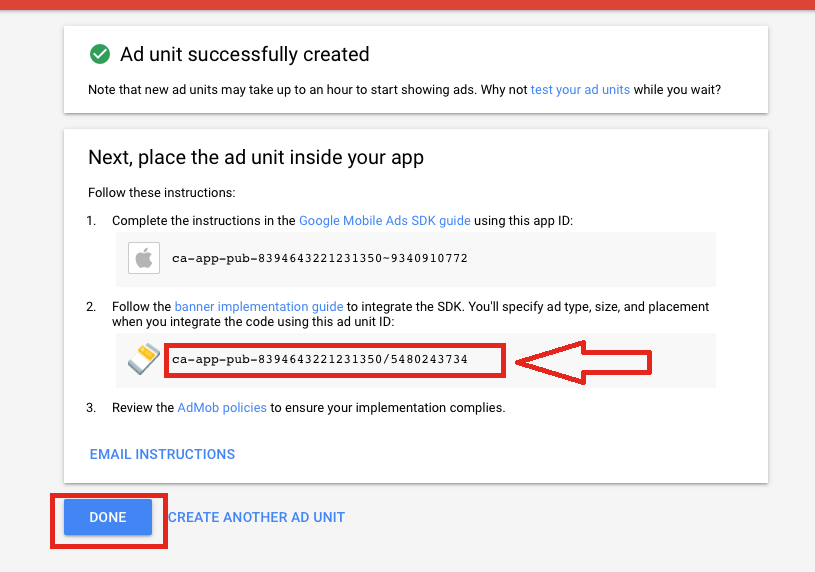Click EMAIL INSTRUCTIONS

point(162,454)
